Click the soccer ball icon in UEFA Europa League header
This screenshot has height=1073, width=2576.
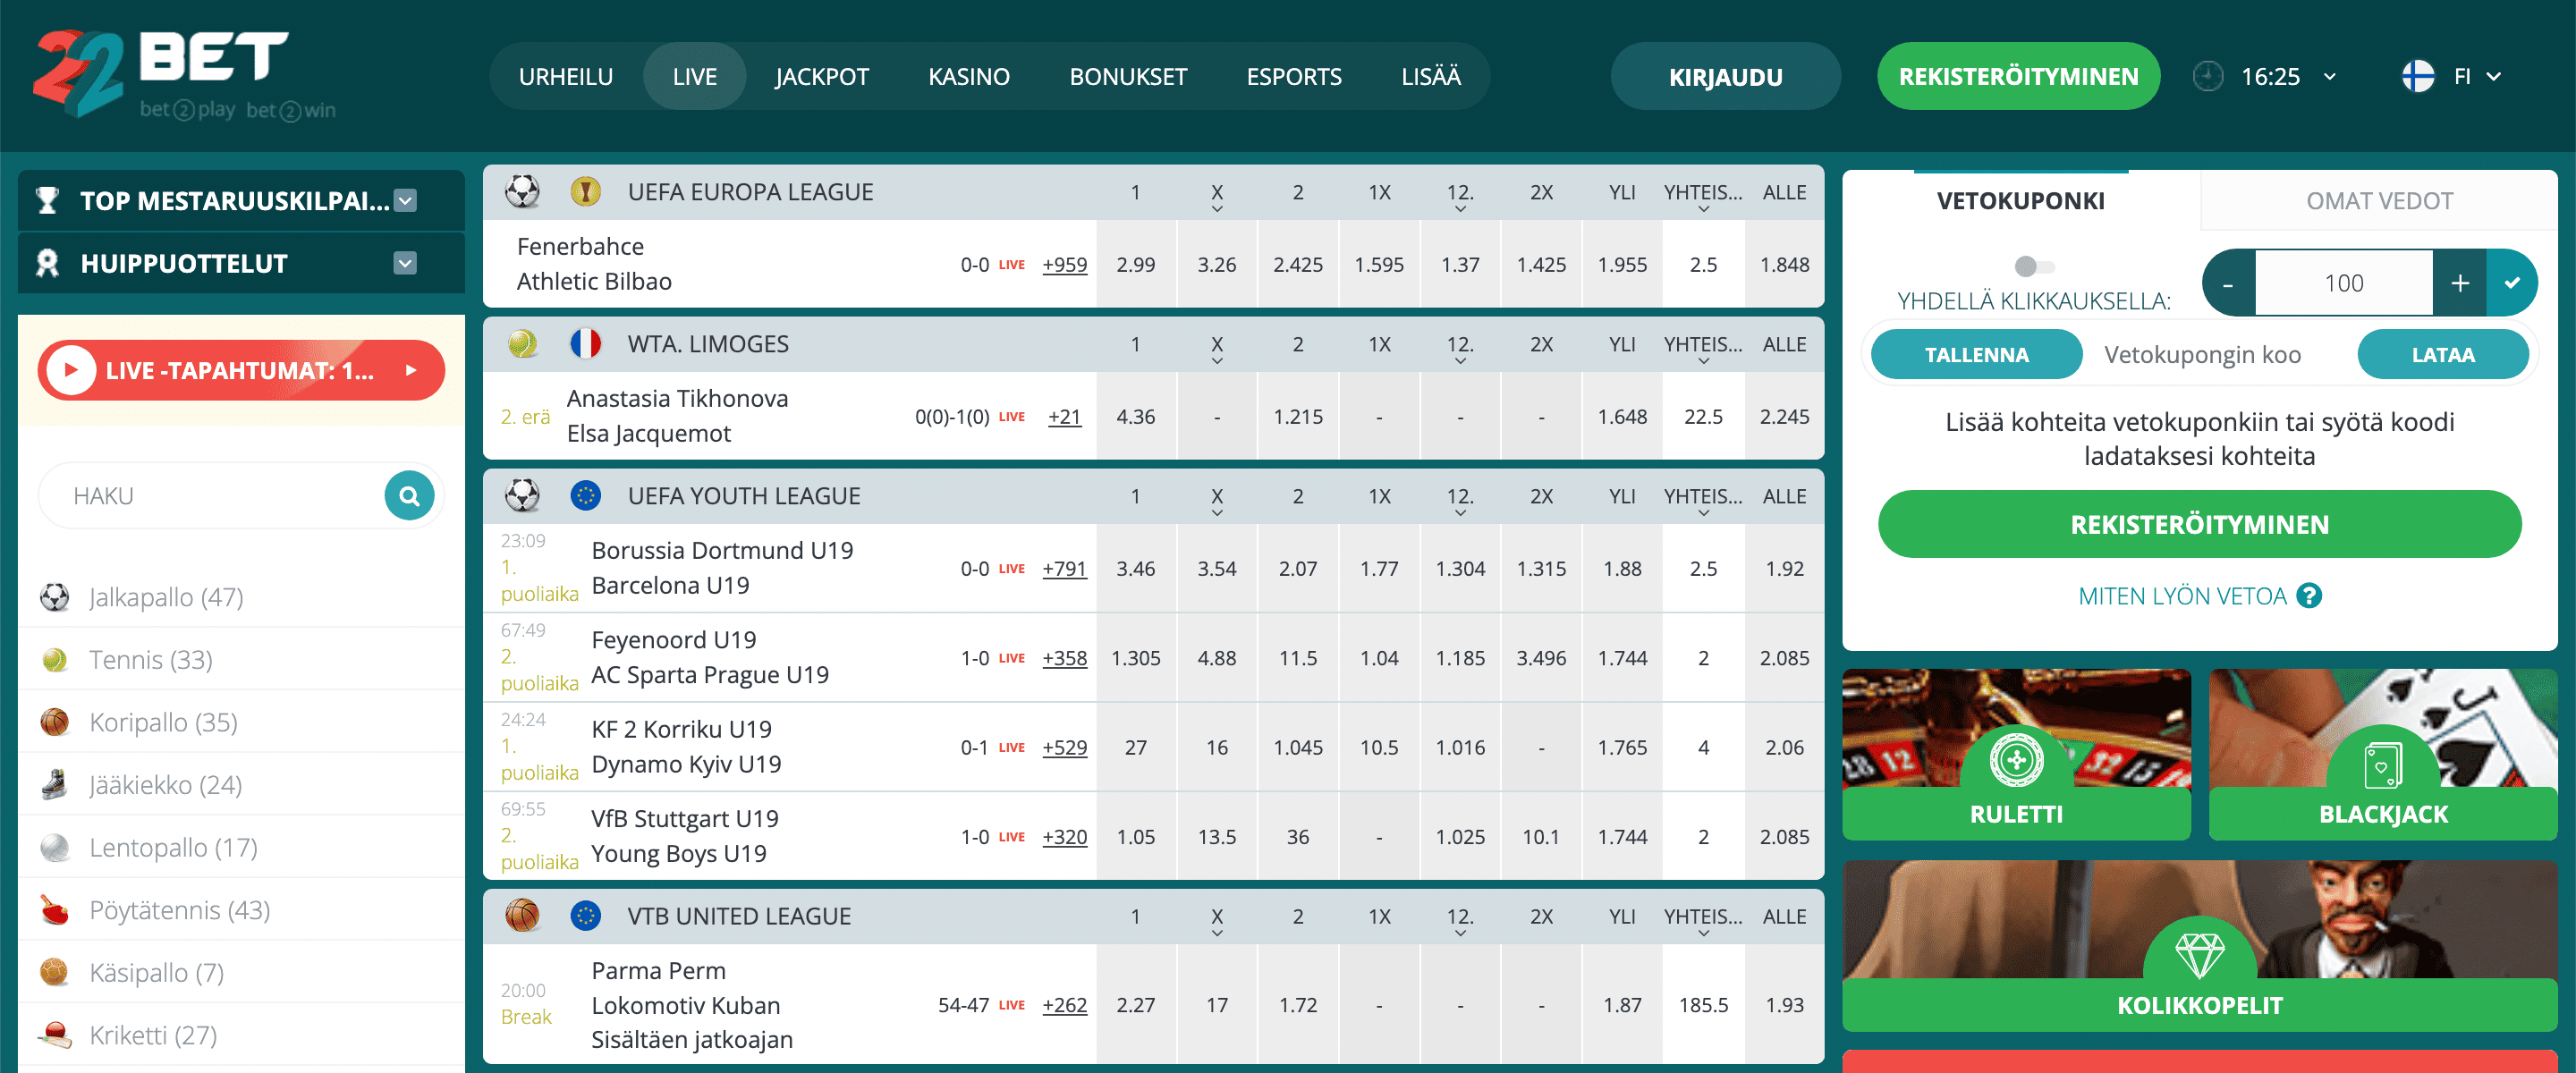pos(522,191)
